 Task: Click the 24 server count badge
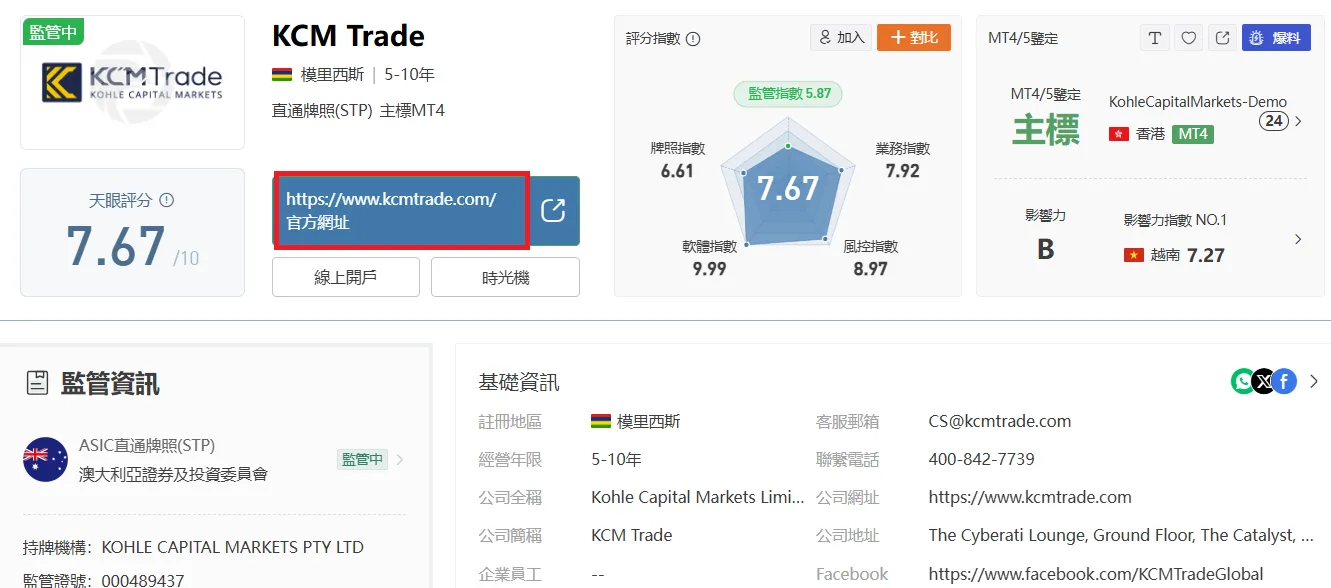(1273, 121)
